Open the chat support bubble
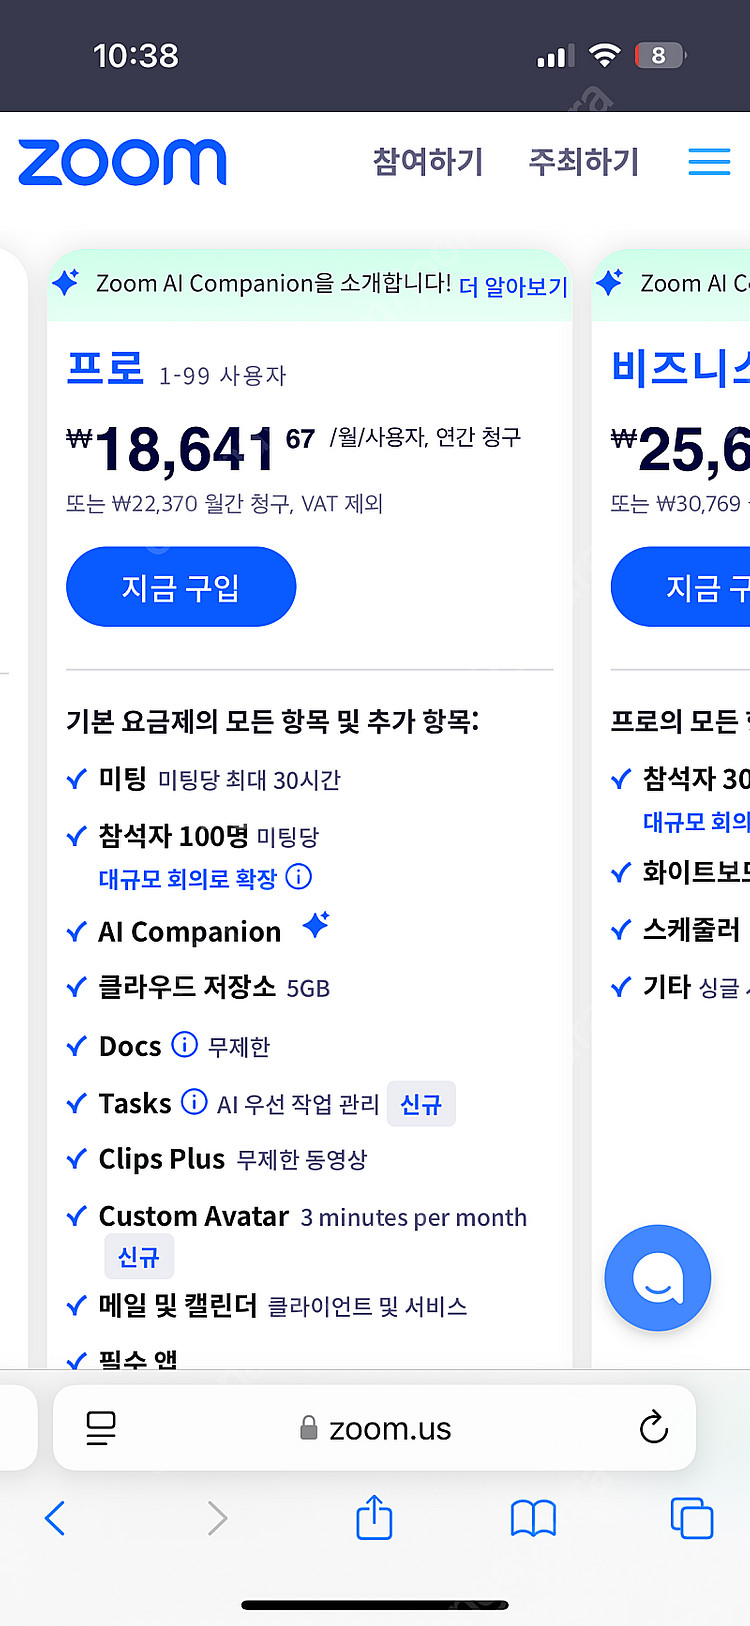This screenshot has height=1626, width=750. pyautogui.click(x=657, y=1278)
